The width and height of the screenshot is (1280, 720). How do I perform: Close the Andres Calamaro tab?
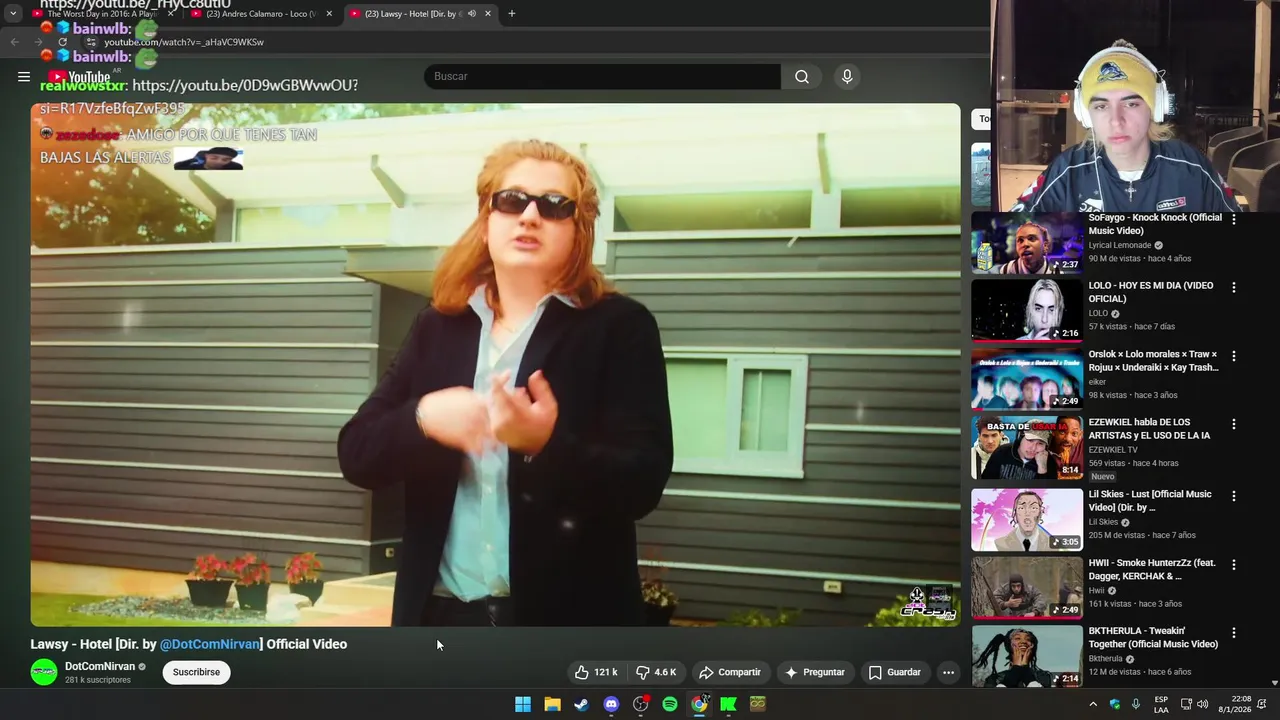coord(329,14)
